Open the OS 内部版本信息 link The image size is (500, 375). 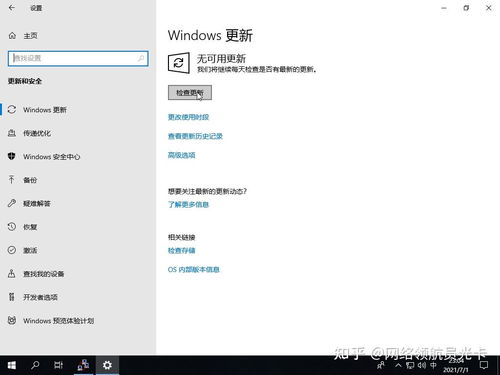point(194,270)
